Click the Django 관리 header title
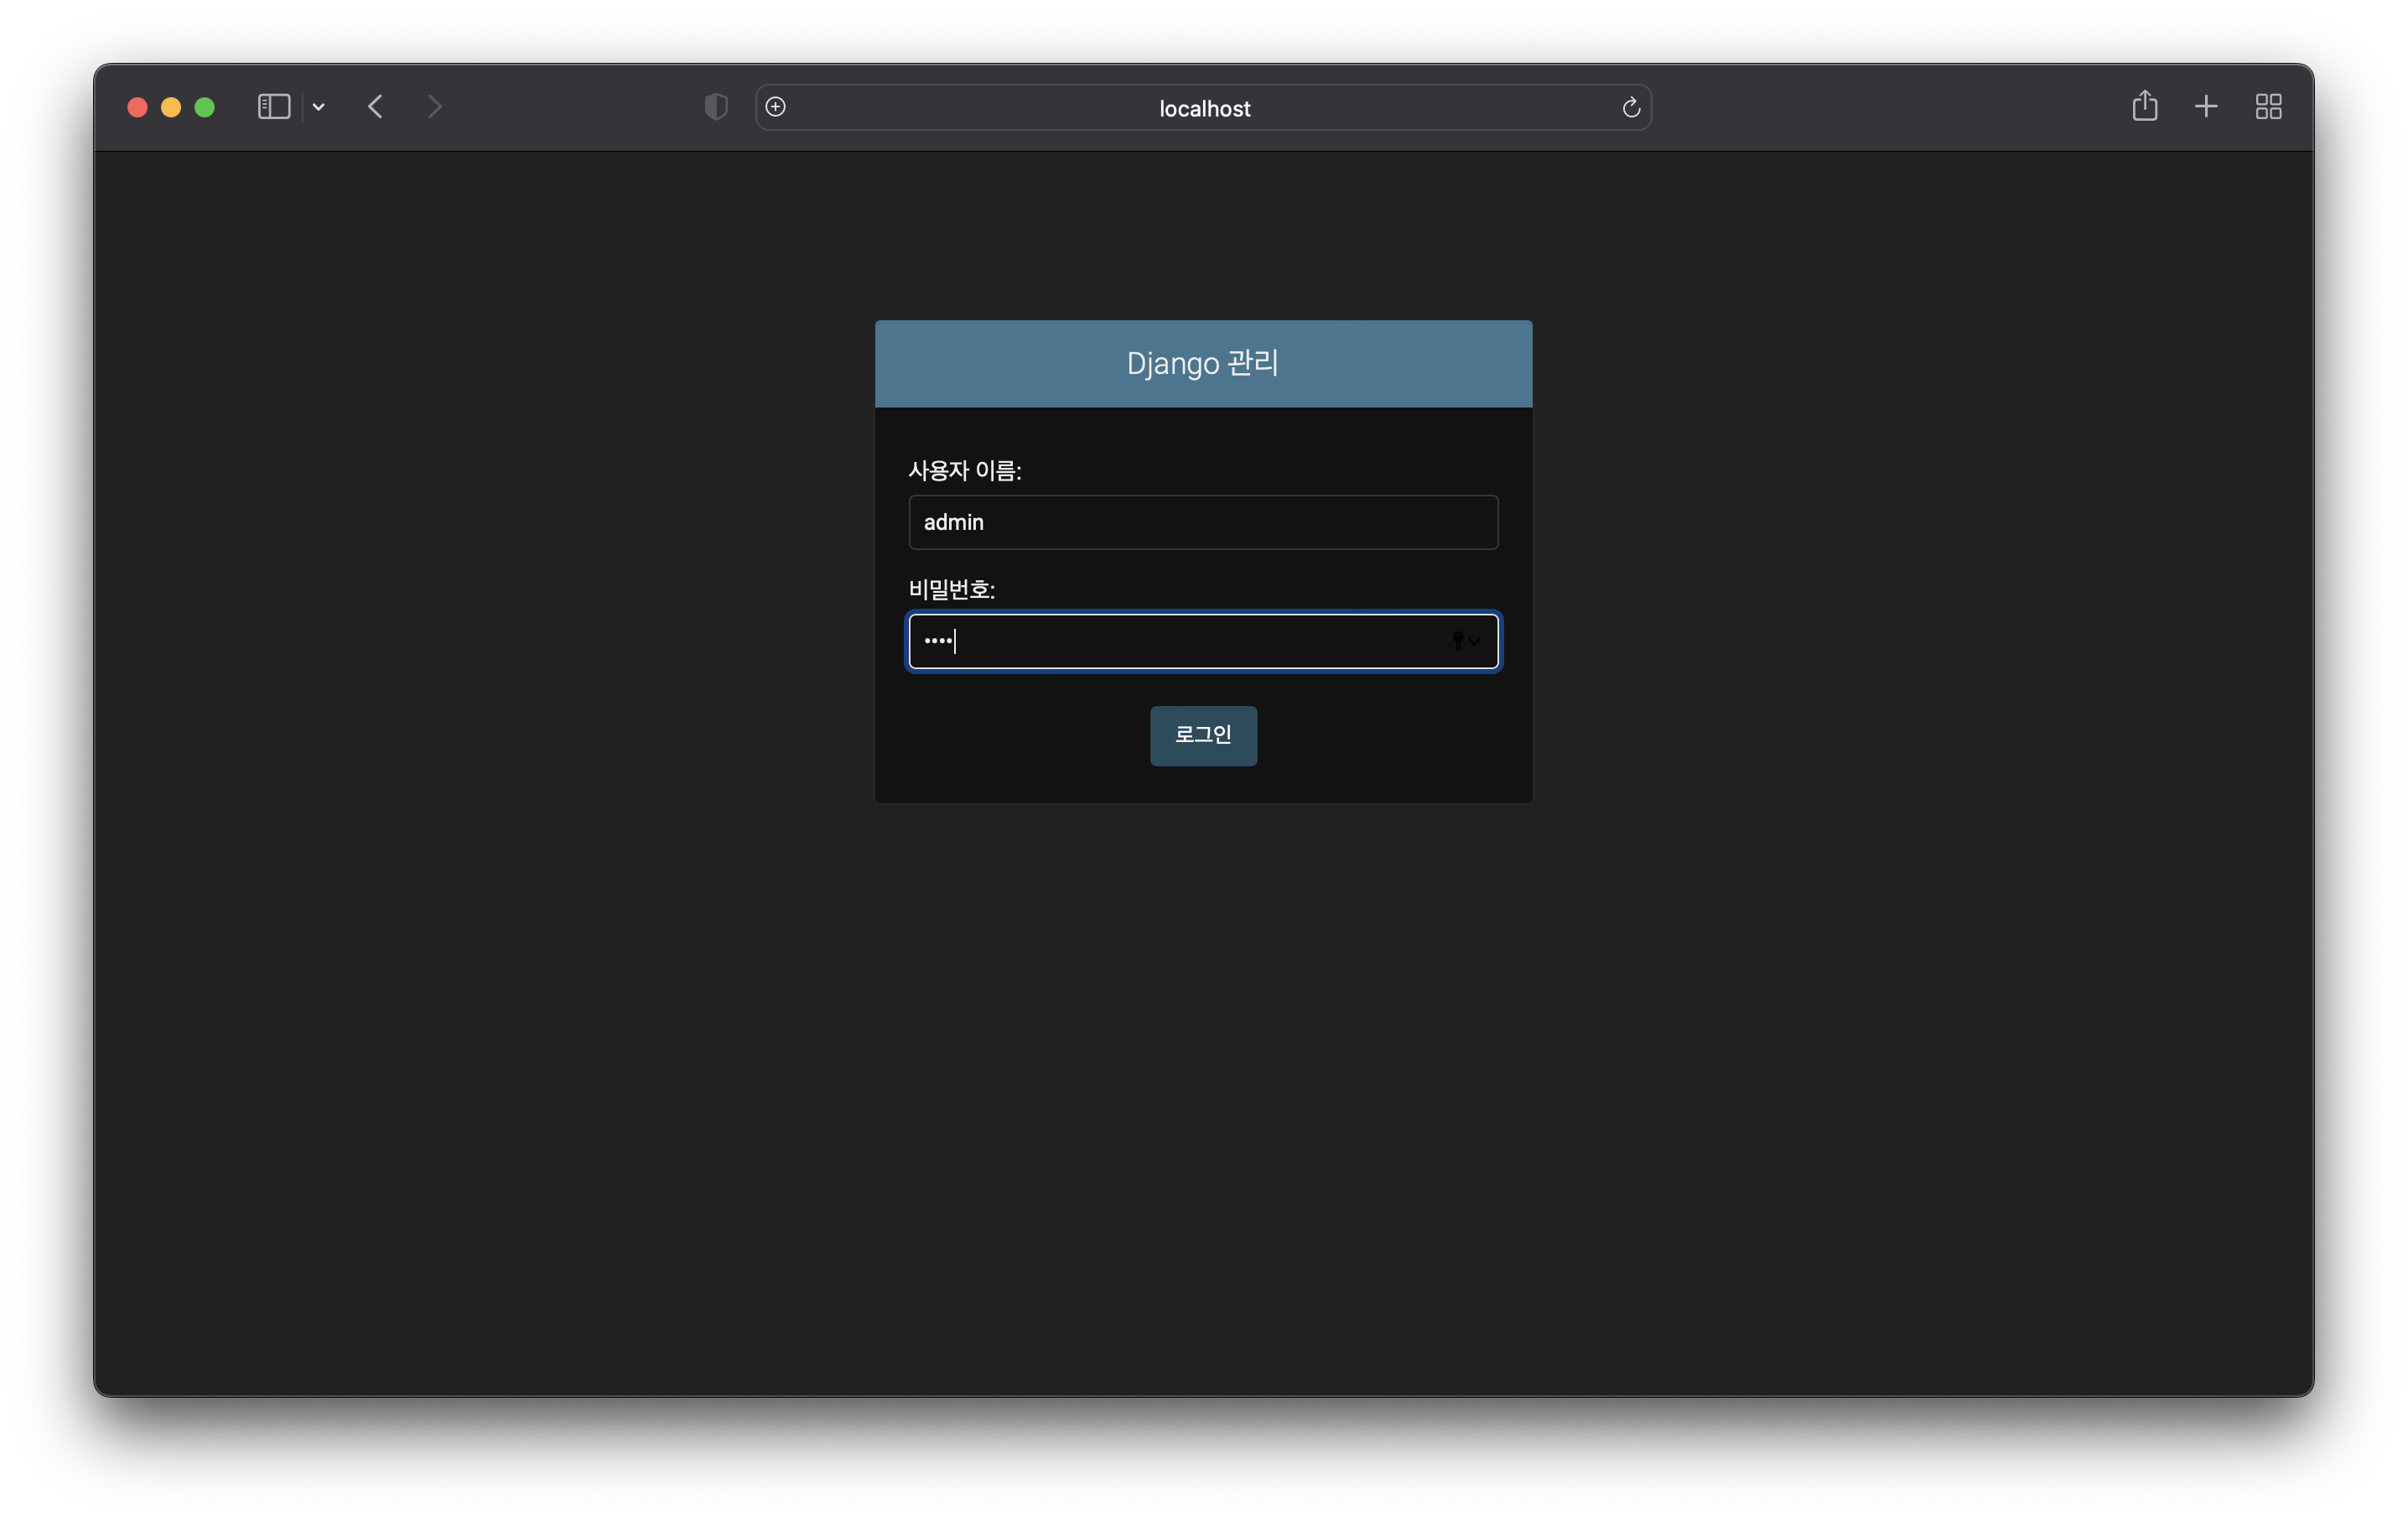Image resolution: width=2408 pixels, height=1521 pixels. tap(1203, 363)
